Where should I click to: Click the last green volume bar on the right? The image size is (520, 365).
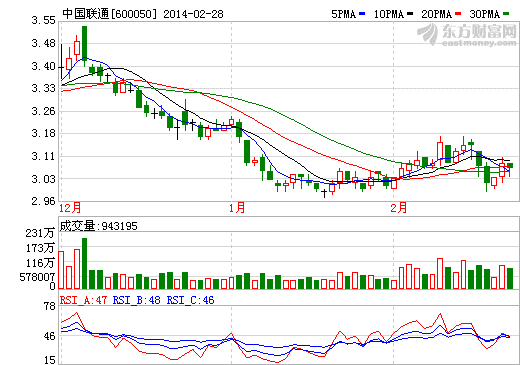point(510,278)
